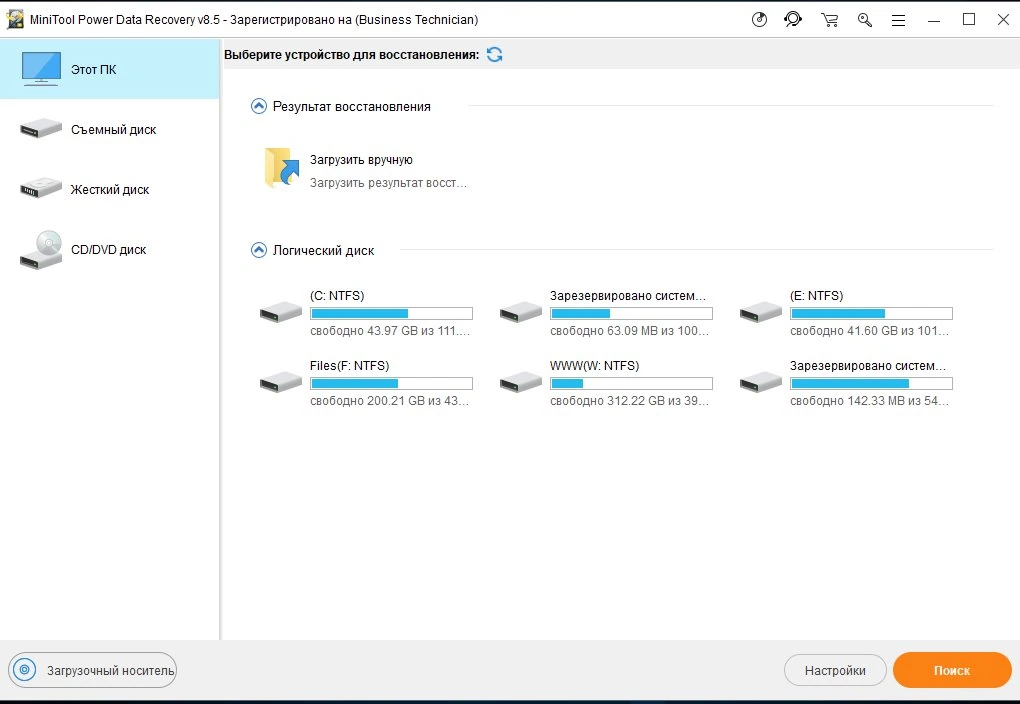Select the drive icon with 63.09 MB free
Viewport: 1020px width, 704px height.
coord(520,312)
